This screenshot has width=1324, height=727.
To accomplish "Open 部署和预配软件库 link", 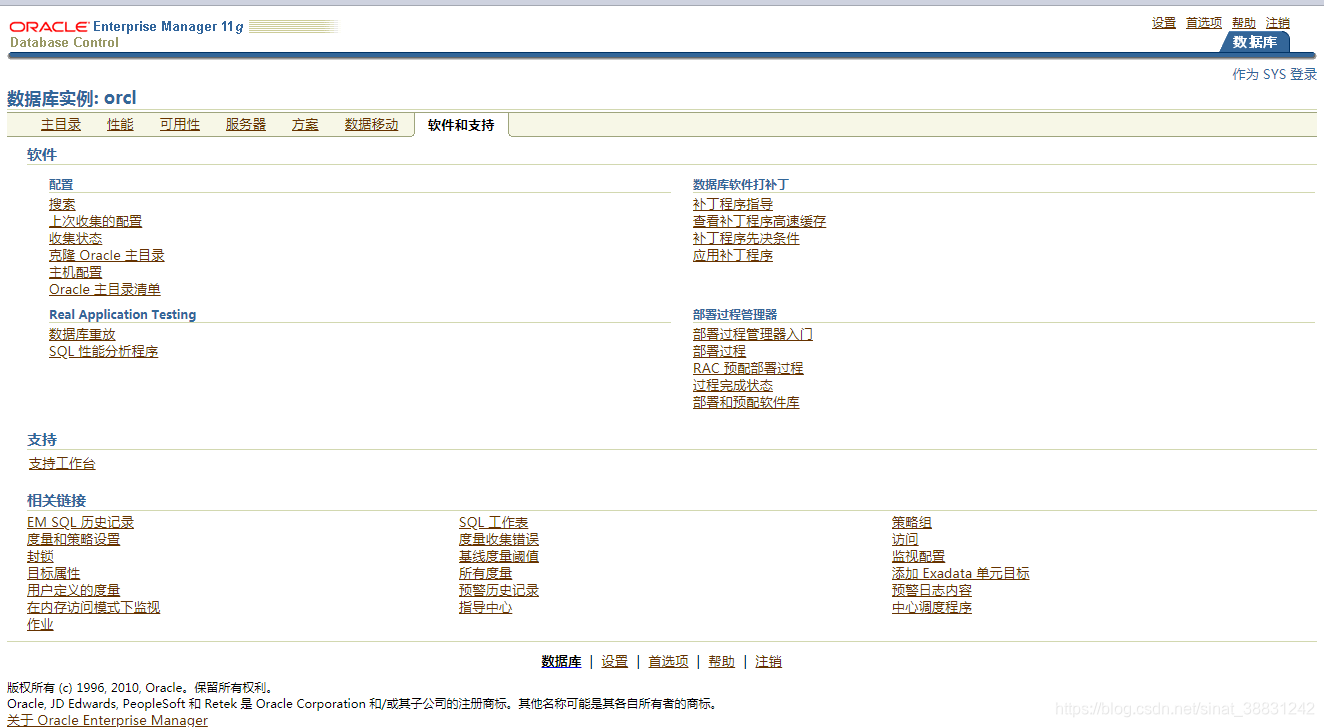I will pos(746,402).
